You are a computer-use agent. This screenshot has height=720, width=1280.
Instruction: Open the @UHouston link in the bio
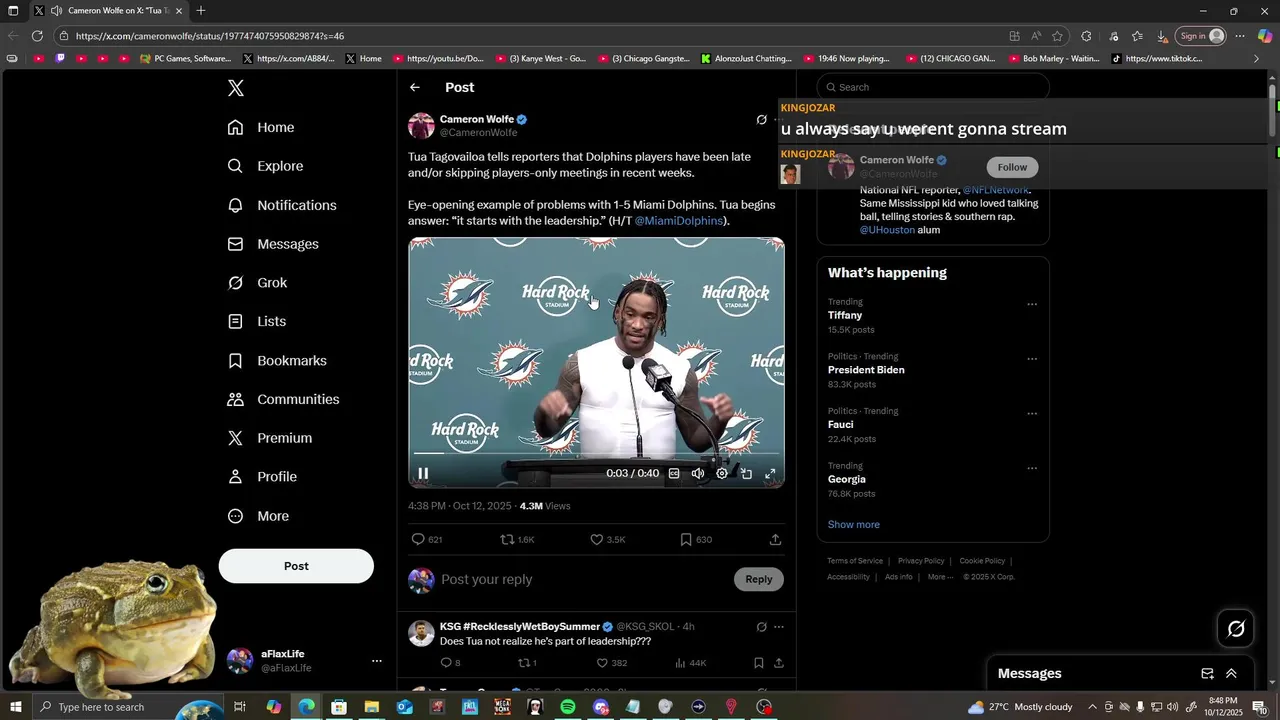(887, 230)
